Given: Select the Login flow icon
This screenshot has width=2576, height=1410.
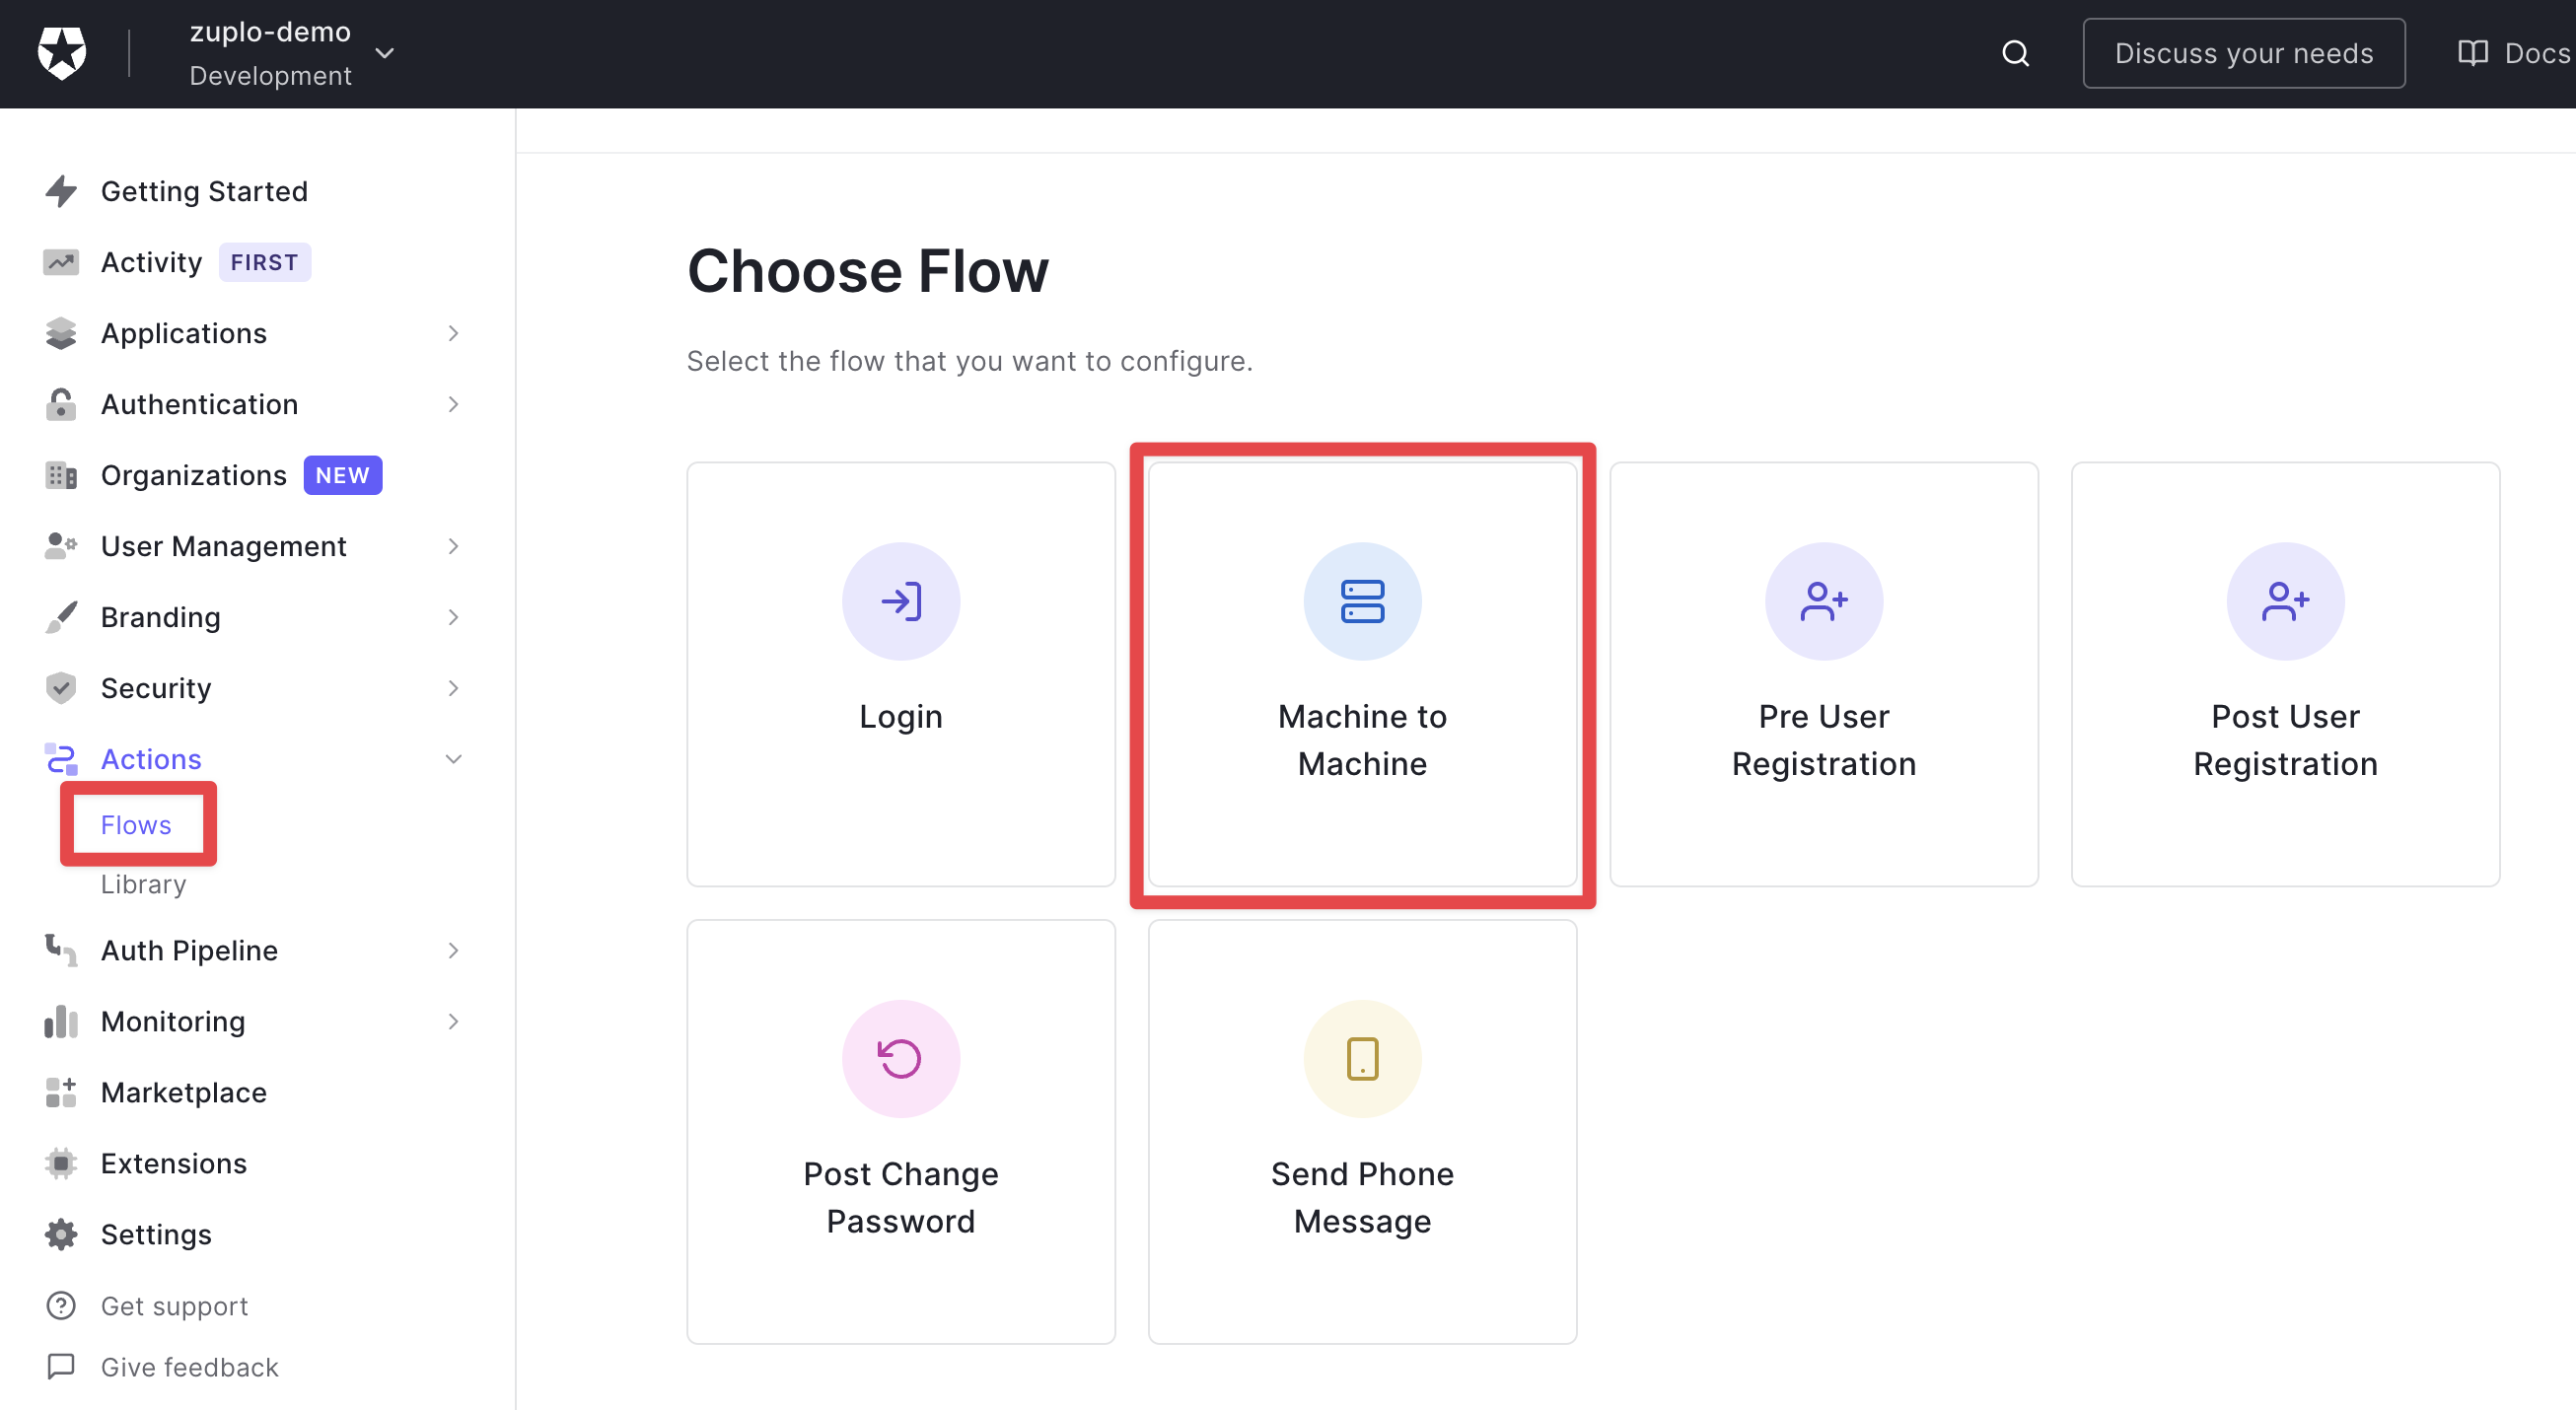Looking at the screenshot, I should pyautogui.click(x=900, y=601).
